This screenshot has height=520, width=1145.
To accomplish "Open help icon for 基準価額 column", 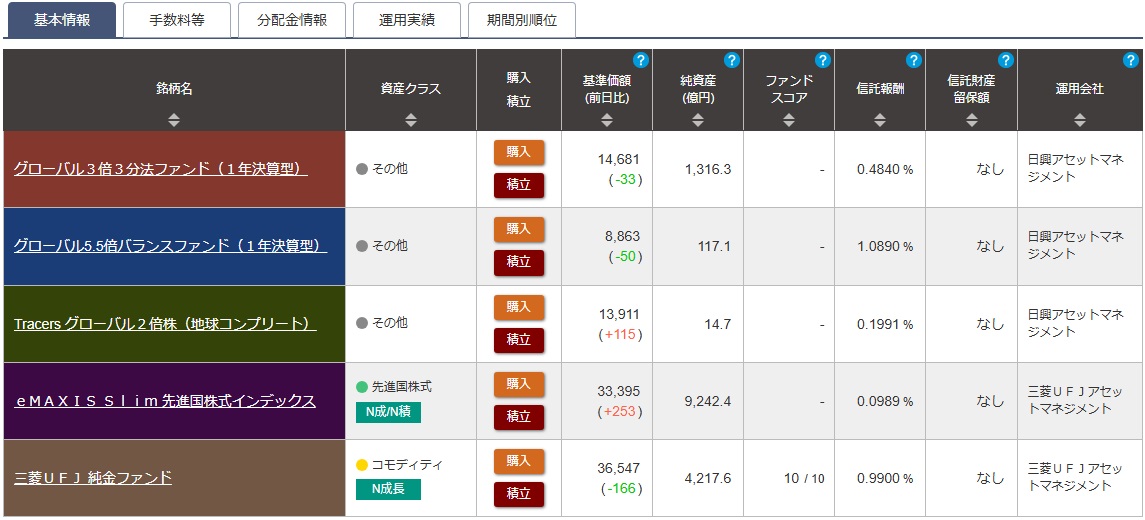I will tap(640, 61).
